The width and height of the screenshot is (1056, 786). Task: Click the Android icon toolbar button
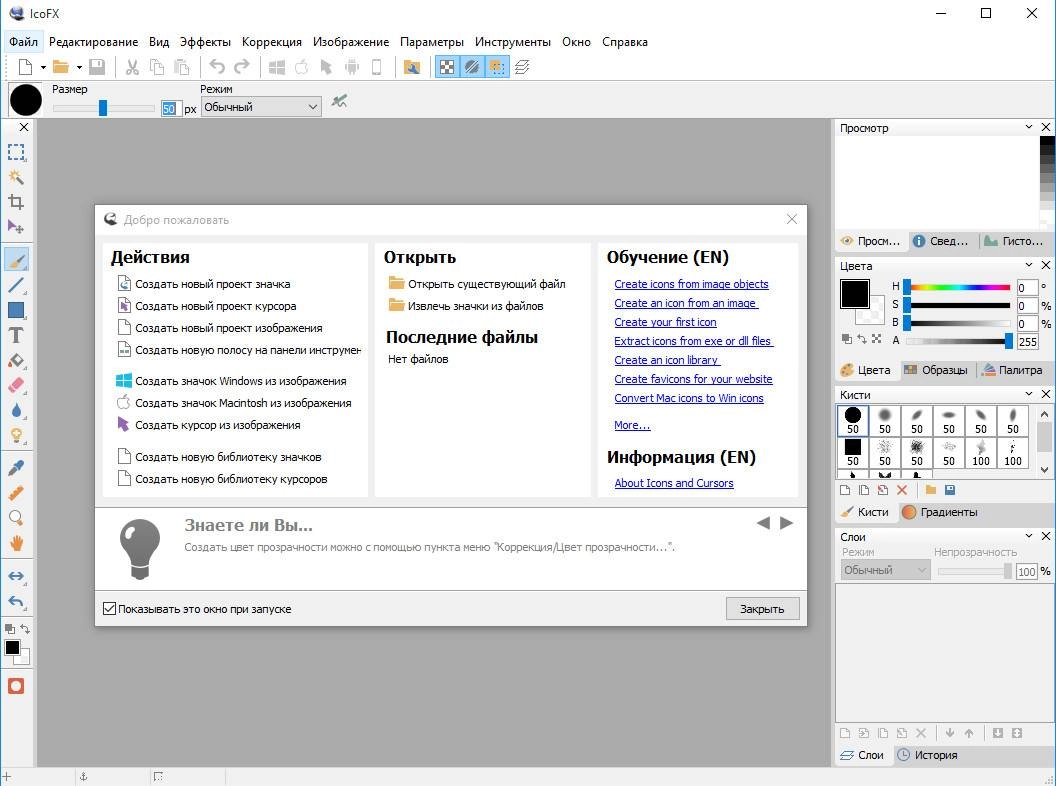coord(352,67)
